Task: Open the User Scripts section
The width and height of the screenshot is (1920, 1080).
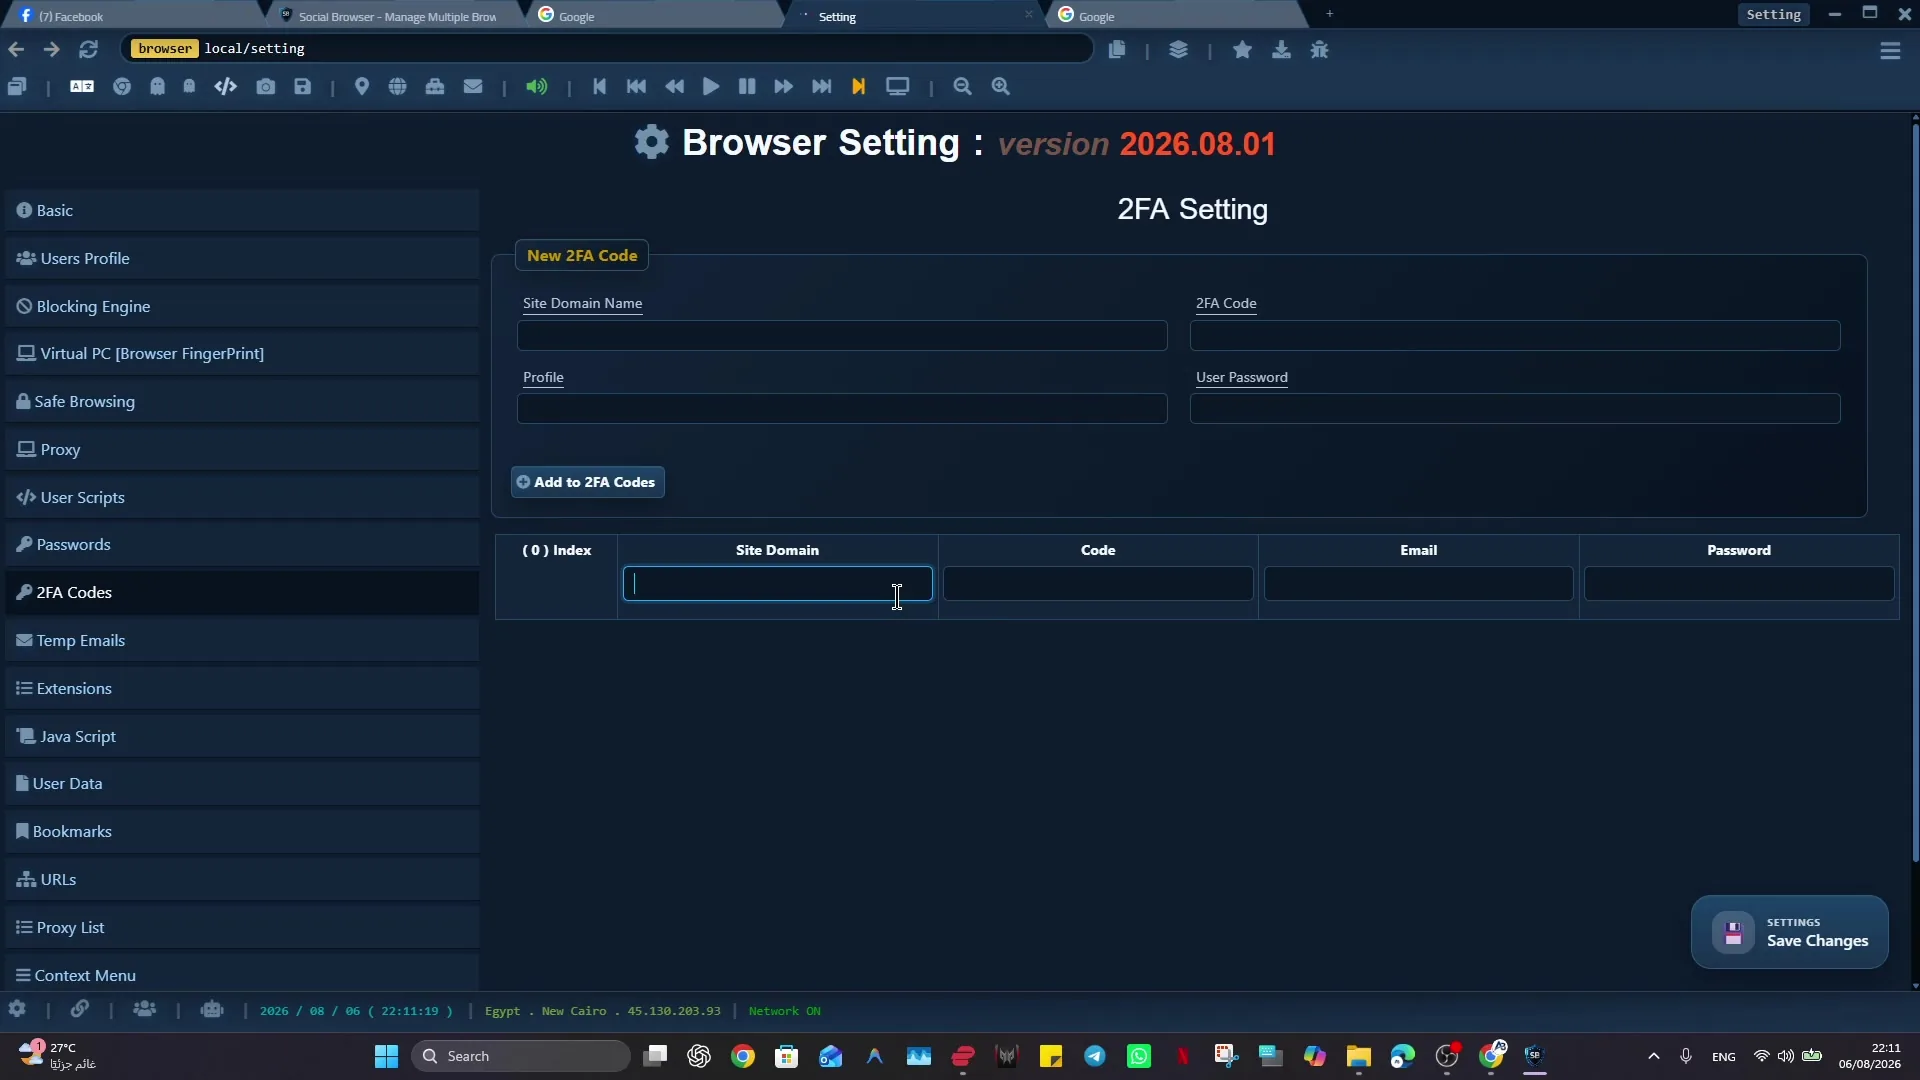Action: (242, 498)
